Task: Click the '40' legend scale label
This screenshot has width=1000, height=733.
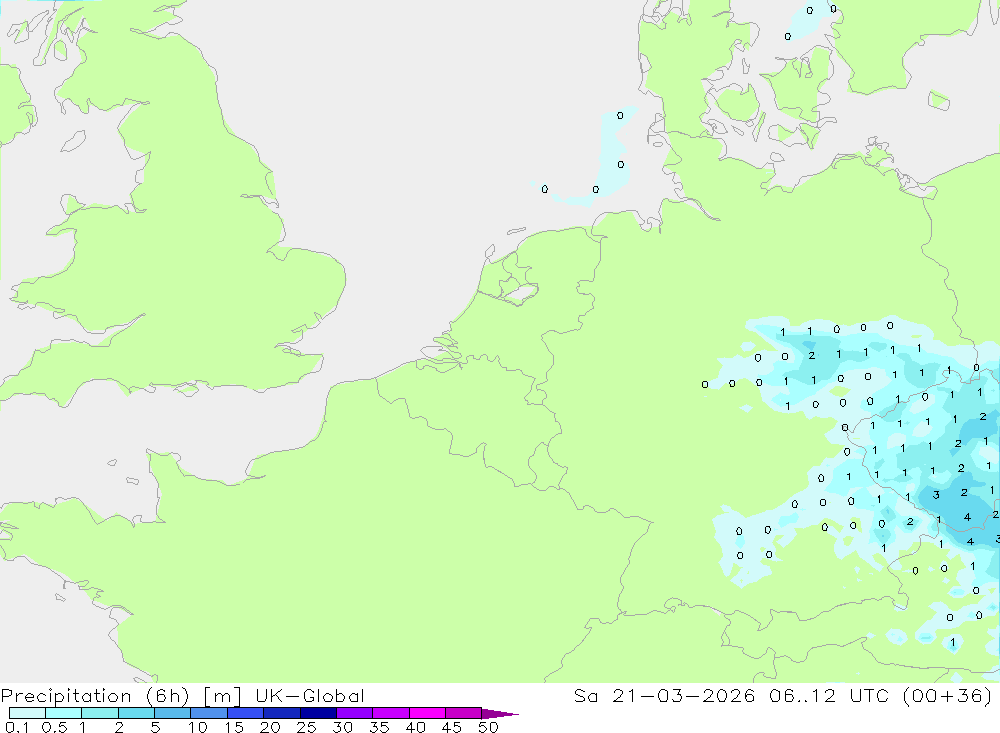Action: [x=415, y=727]
